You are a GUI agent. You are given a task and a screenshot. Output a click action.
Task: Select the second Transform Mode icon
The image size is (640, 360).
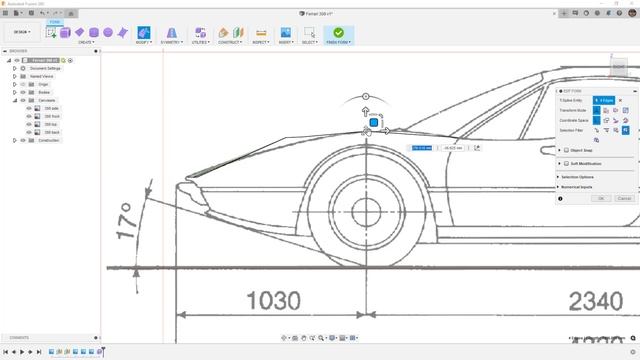coord(606,110)
